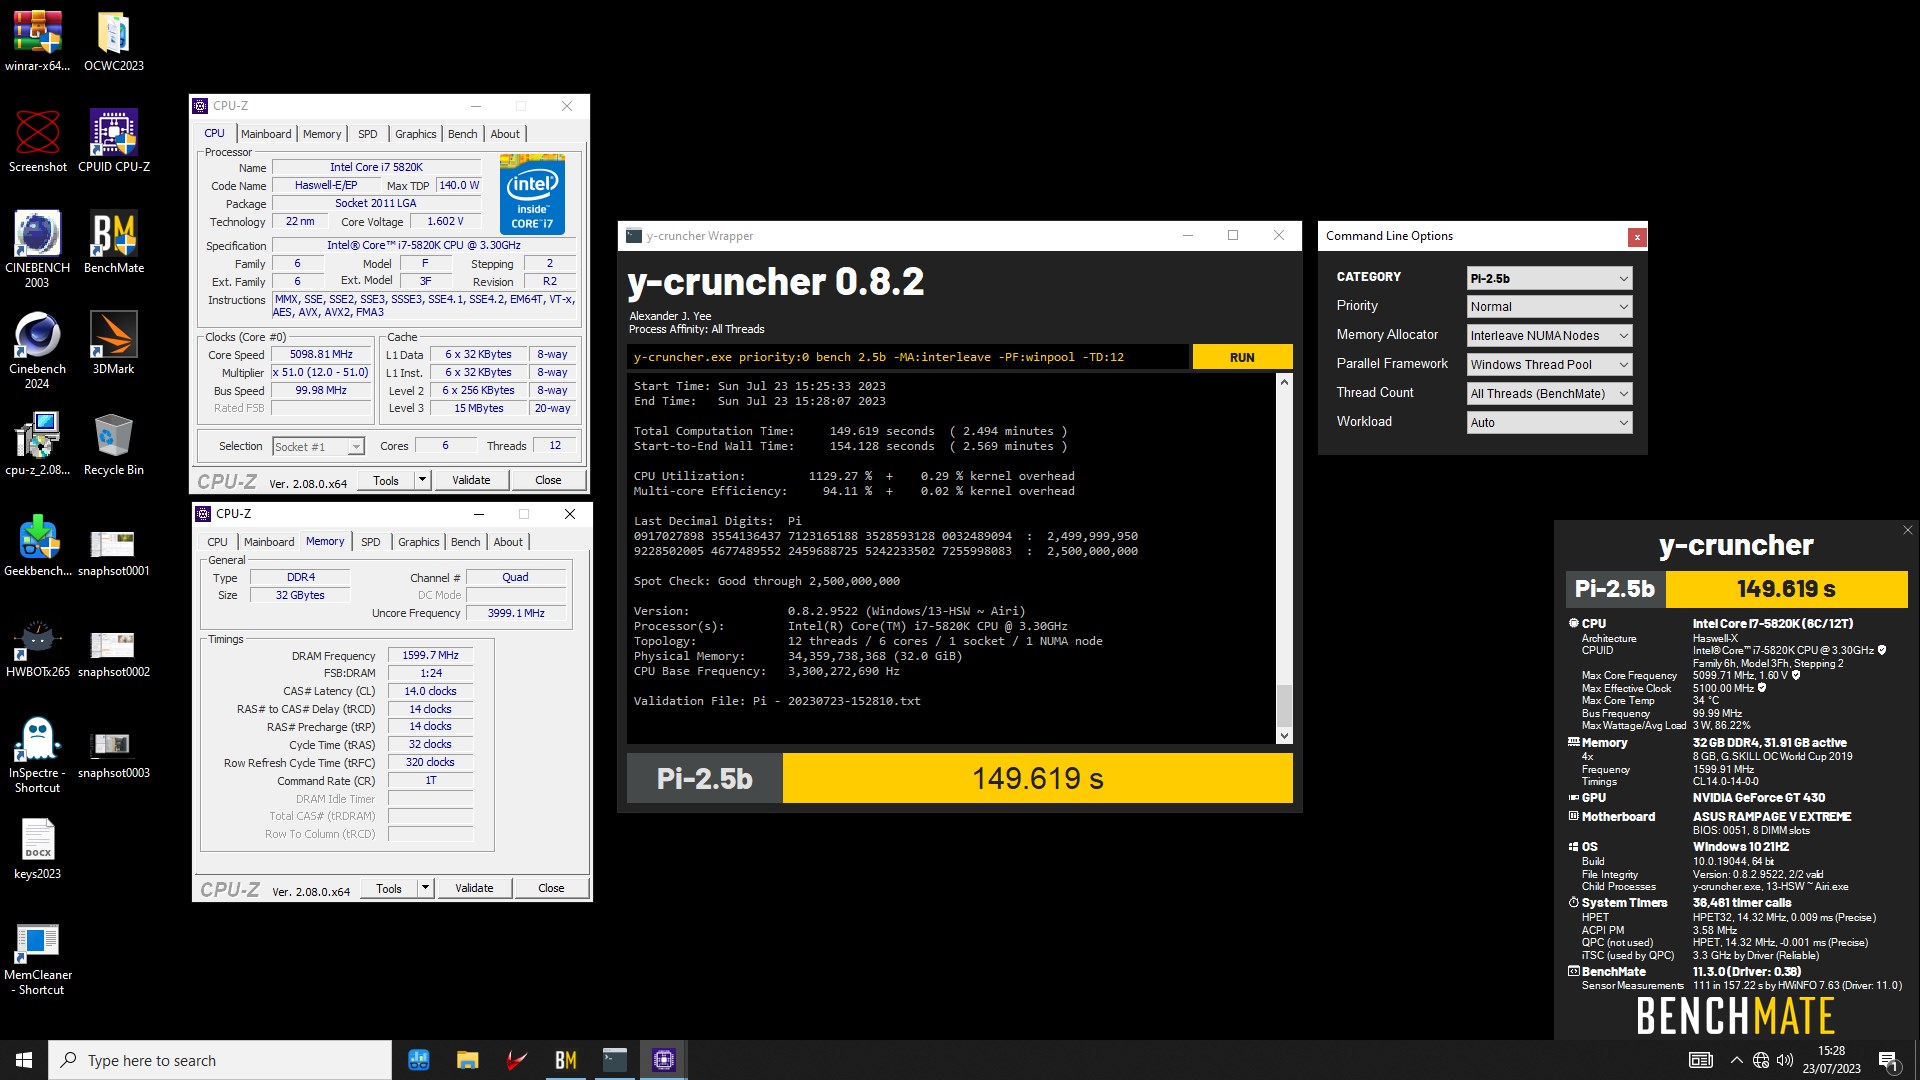
Task: Open the winrar-x64 desktop icon
Action: (37, 42)
